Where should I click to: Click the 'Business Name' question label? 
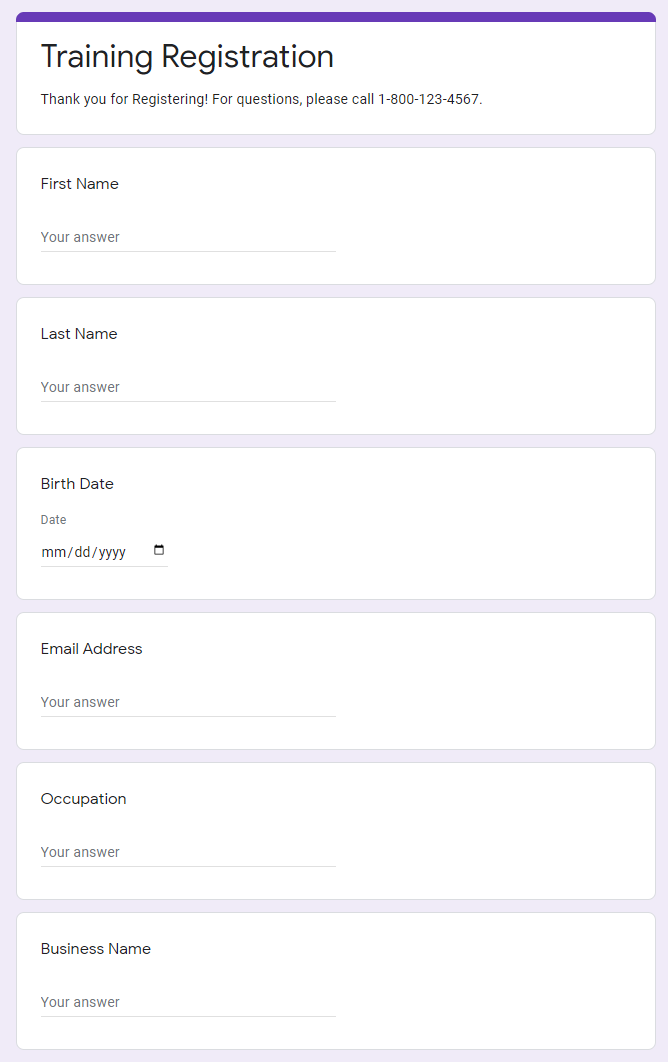click(95, 949)
